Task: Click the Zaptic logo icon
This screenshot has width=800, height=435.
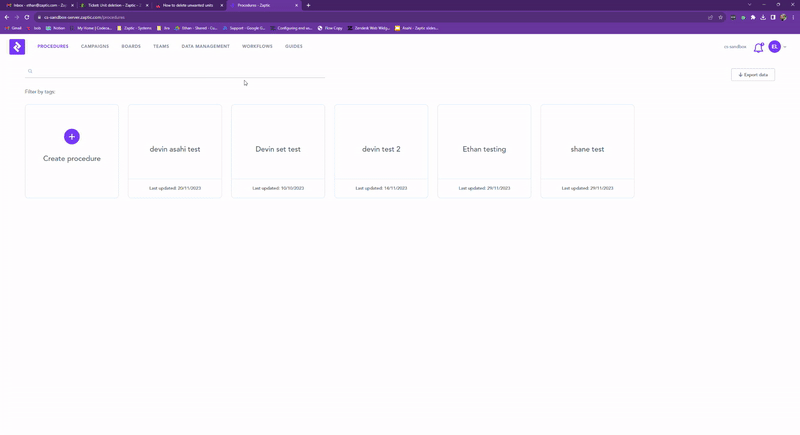Action: [x=17, y=47]
